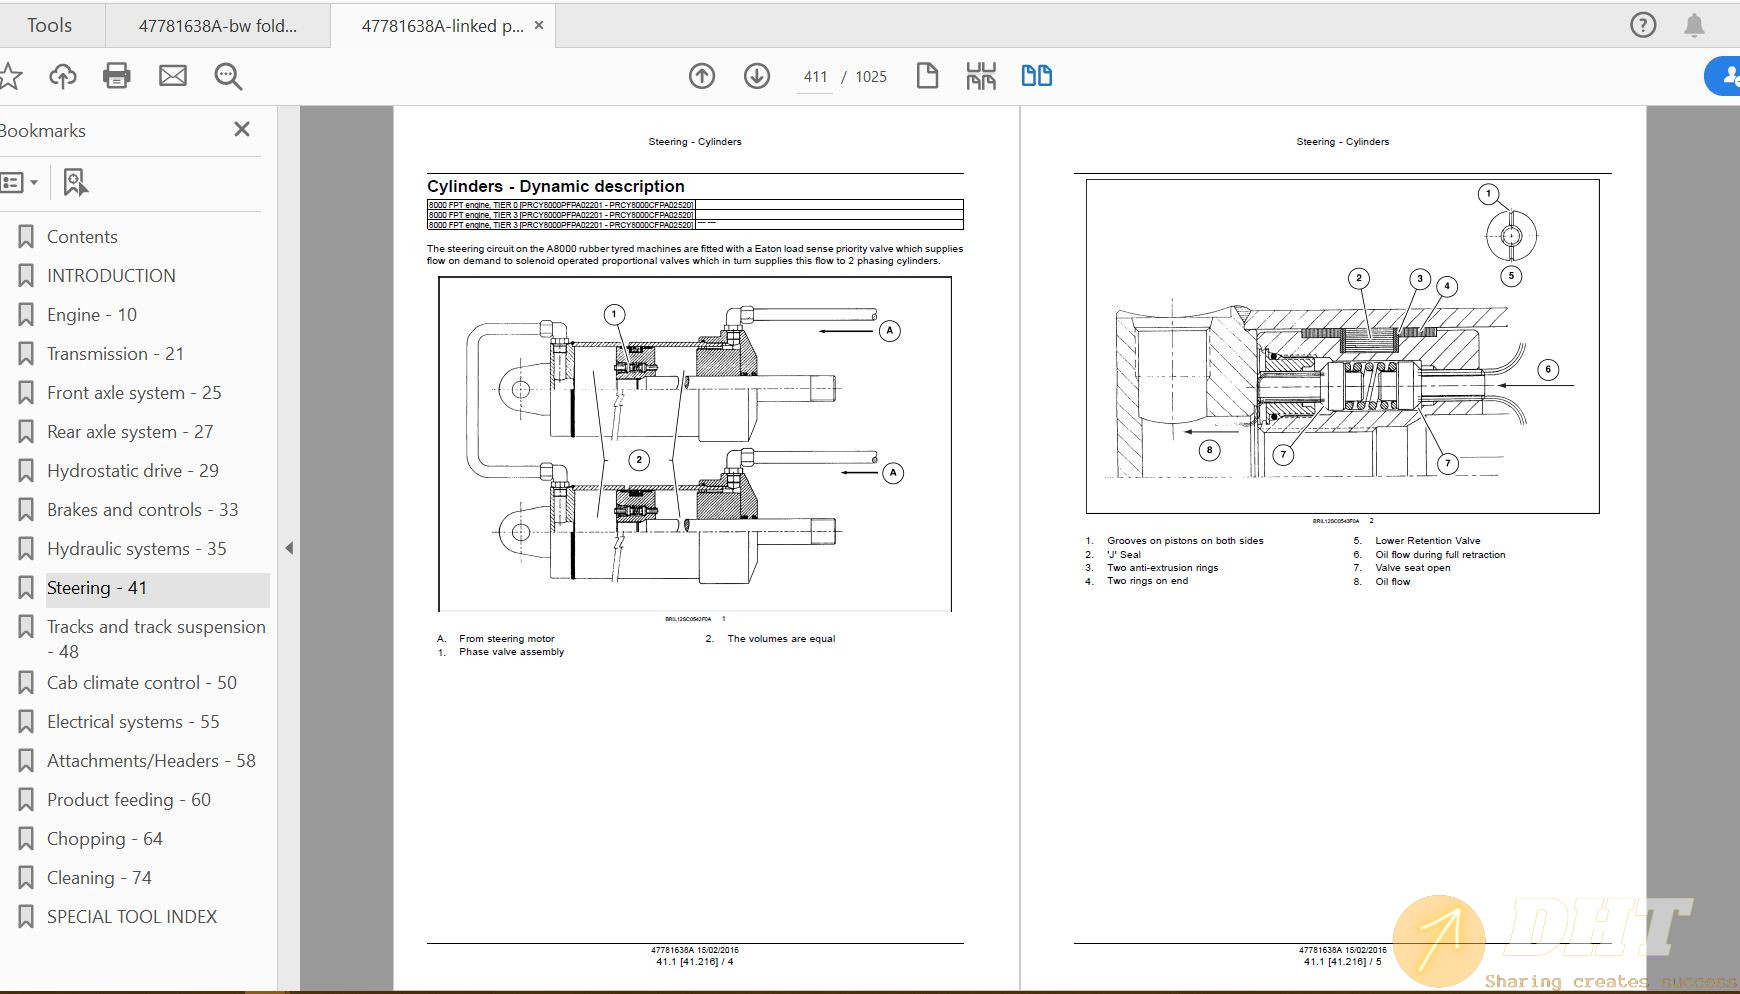Image resolution: width=1740 pixels, height=994 pixels.
Task: Open the Hydraulic systems - 35 bookmark
Action: [136, 549]
